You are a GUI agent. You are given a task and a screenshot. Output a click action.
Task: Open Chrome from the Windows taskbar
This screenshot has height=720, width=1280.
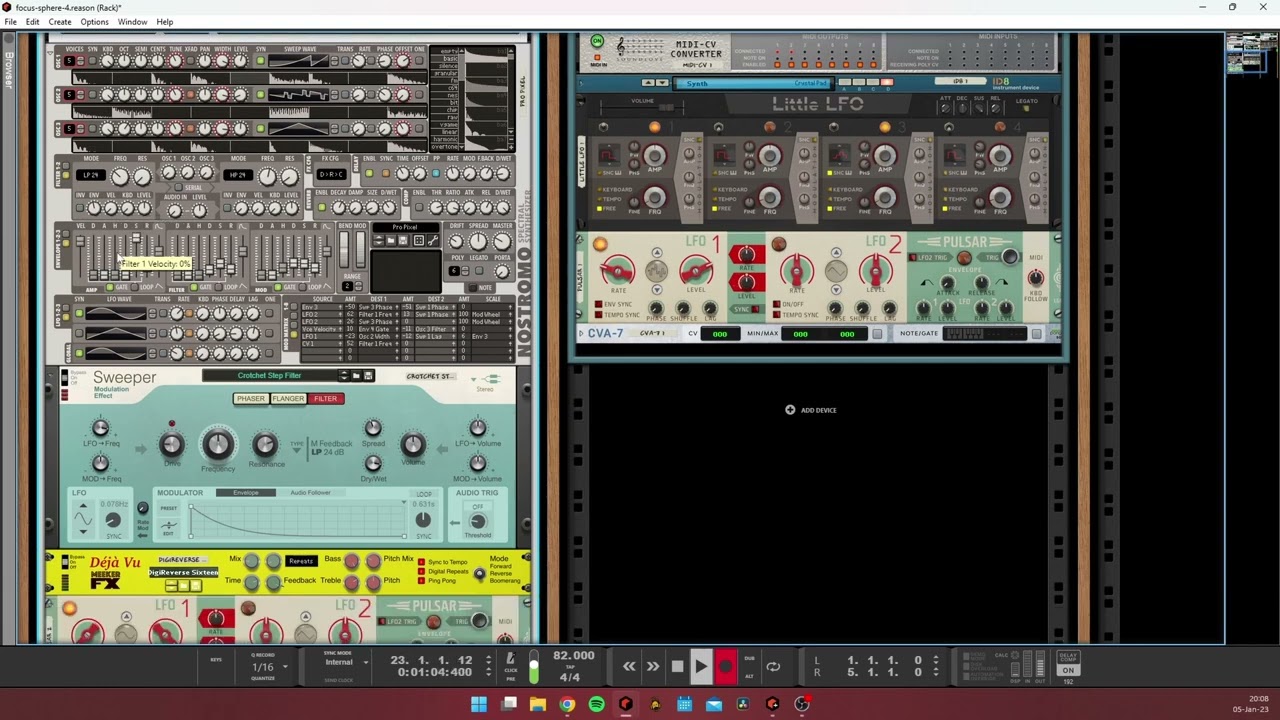[x=567, y=705]
